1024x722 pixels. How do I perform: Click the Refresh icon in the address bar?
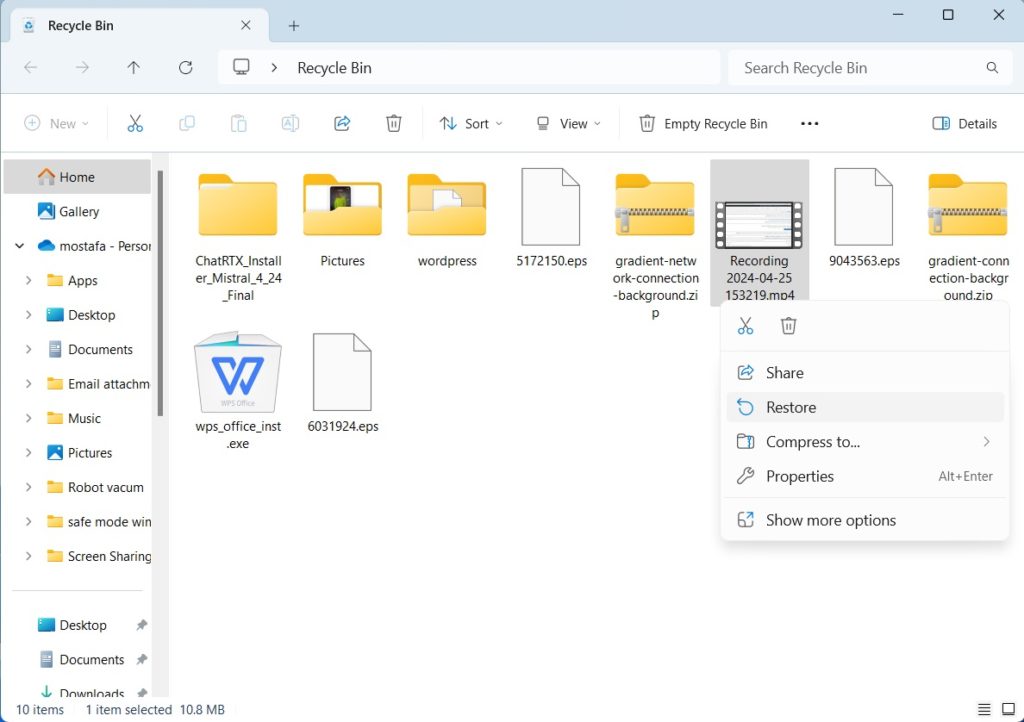pos(186,67)
